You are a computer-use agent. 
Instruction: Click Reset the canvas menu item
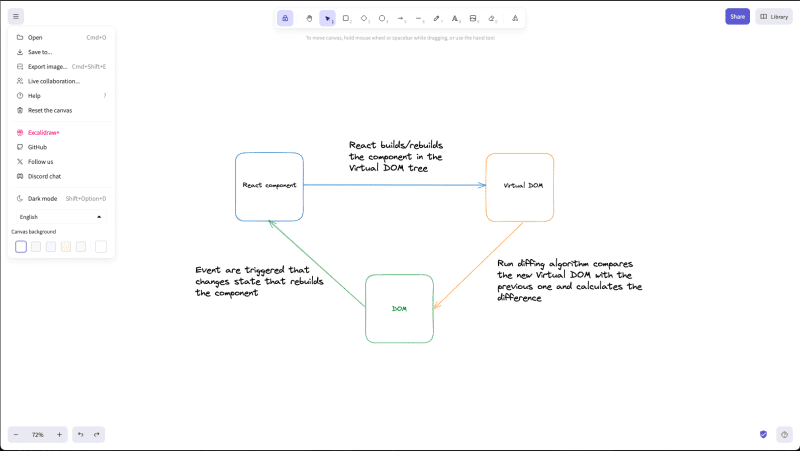[x=49, y=110]
